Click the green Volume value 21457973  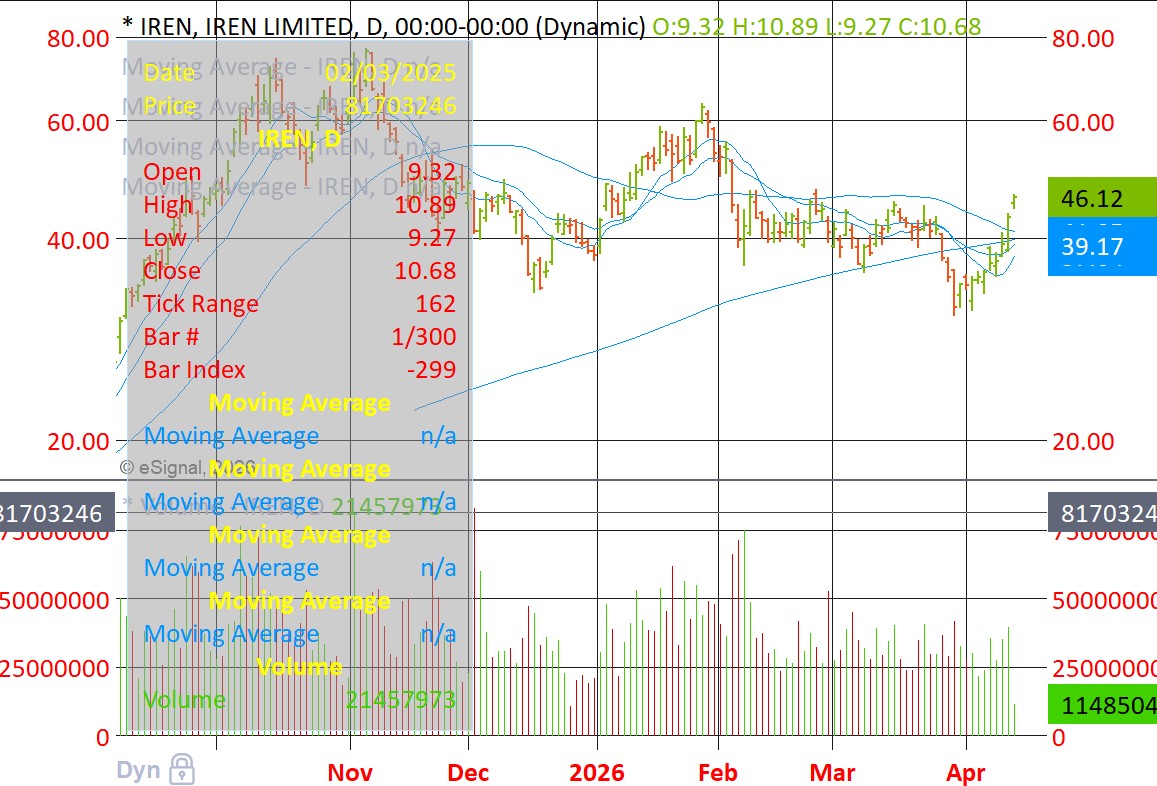(401, 699)
